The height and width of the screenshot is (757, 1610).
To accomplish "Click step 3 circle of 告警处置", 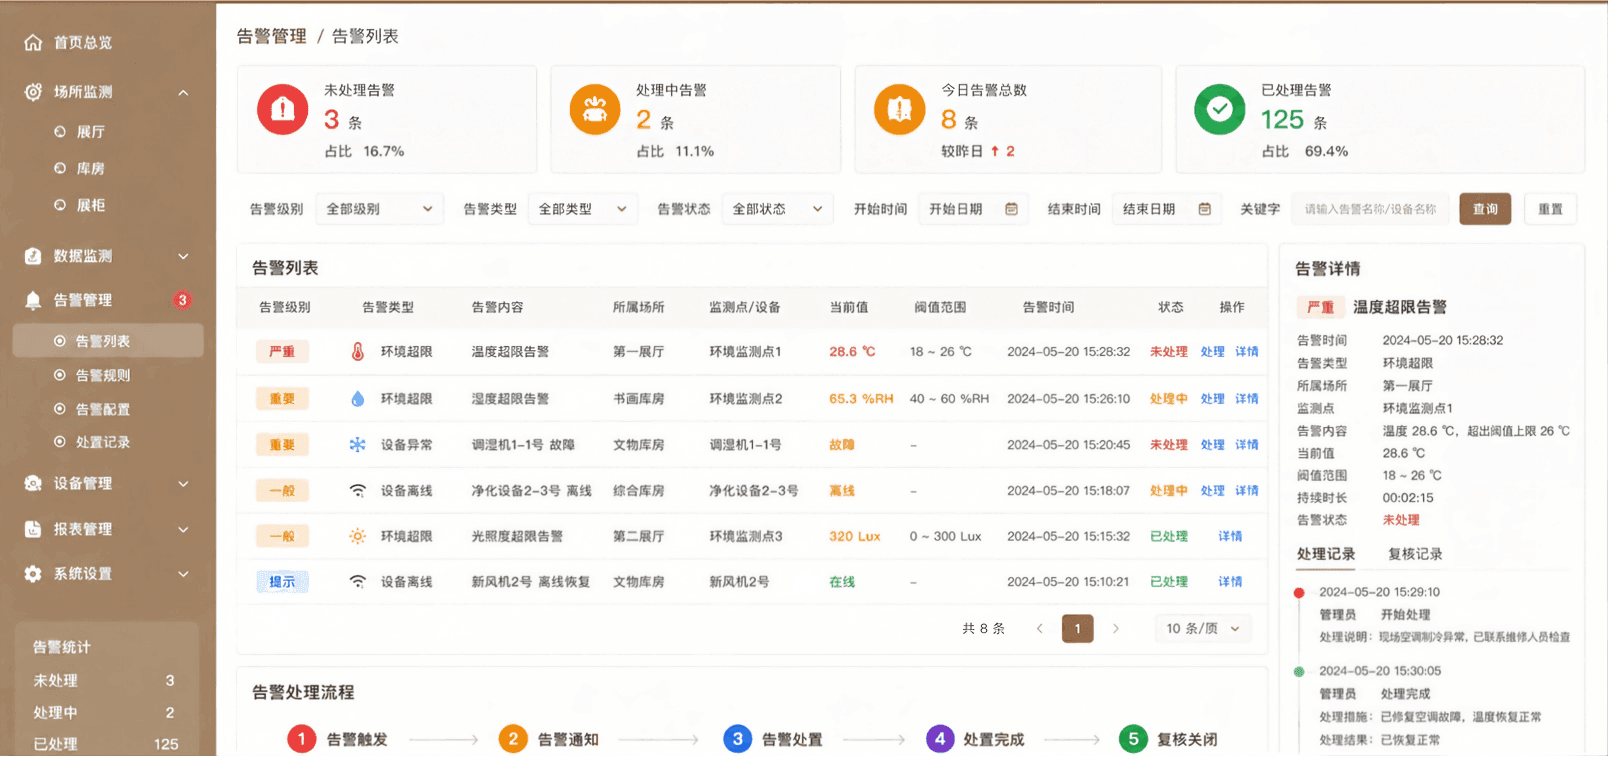I will [x=737, y=739].
